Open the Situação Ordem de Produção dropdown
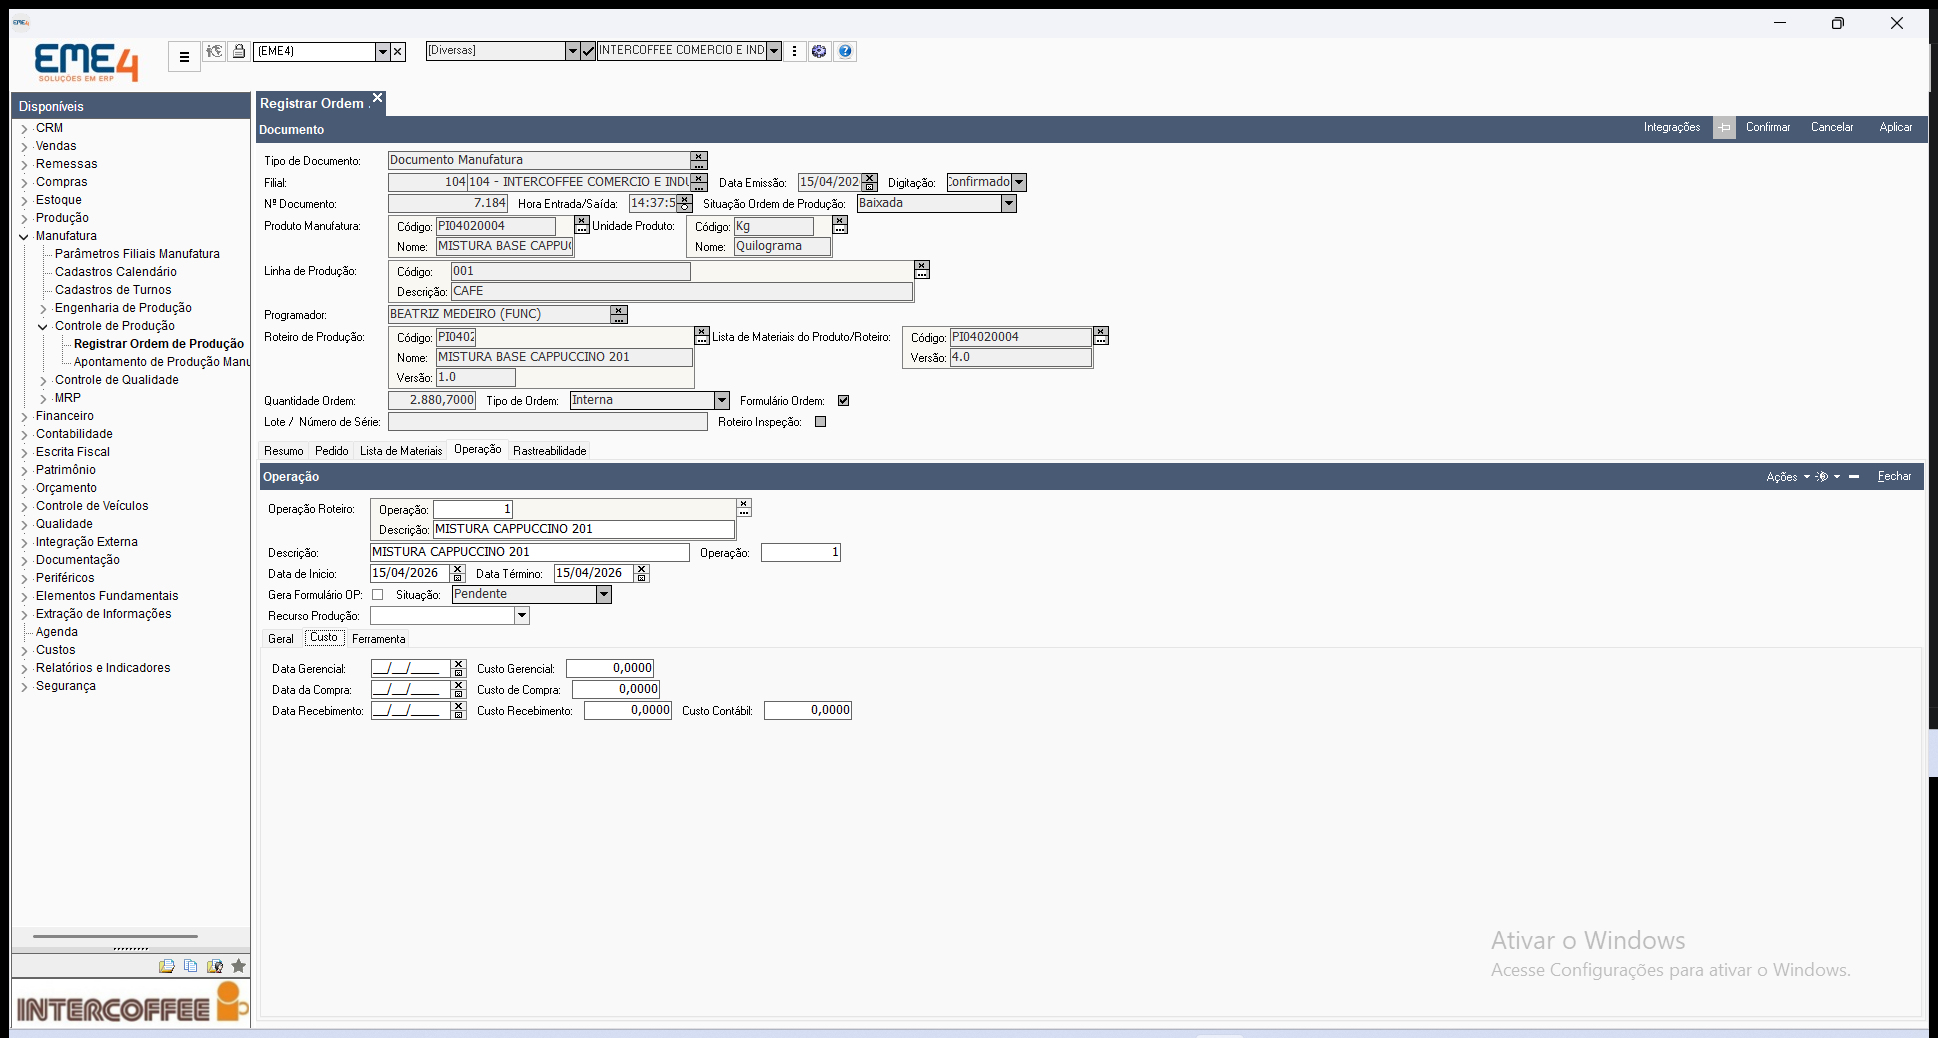The image size is (1938, 1038). tap(1009, 204)
